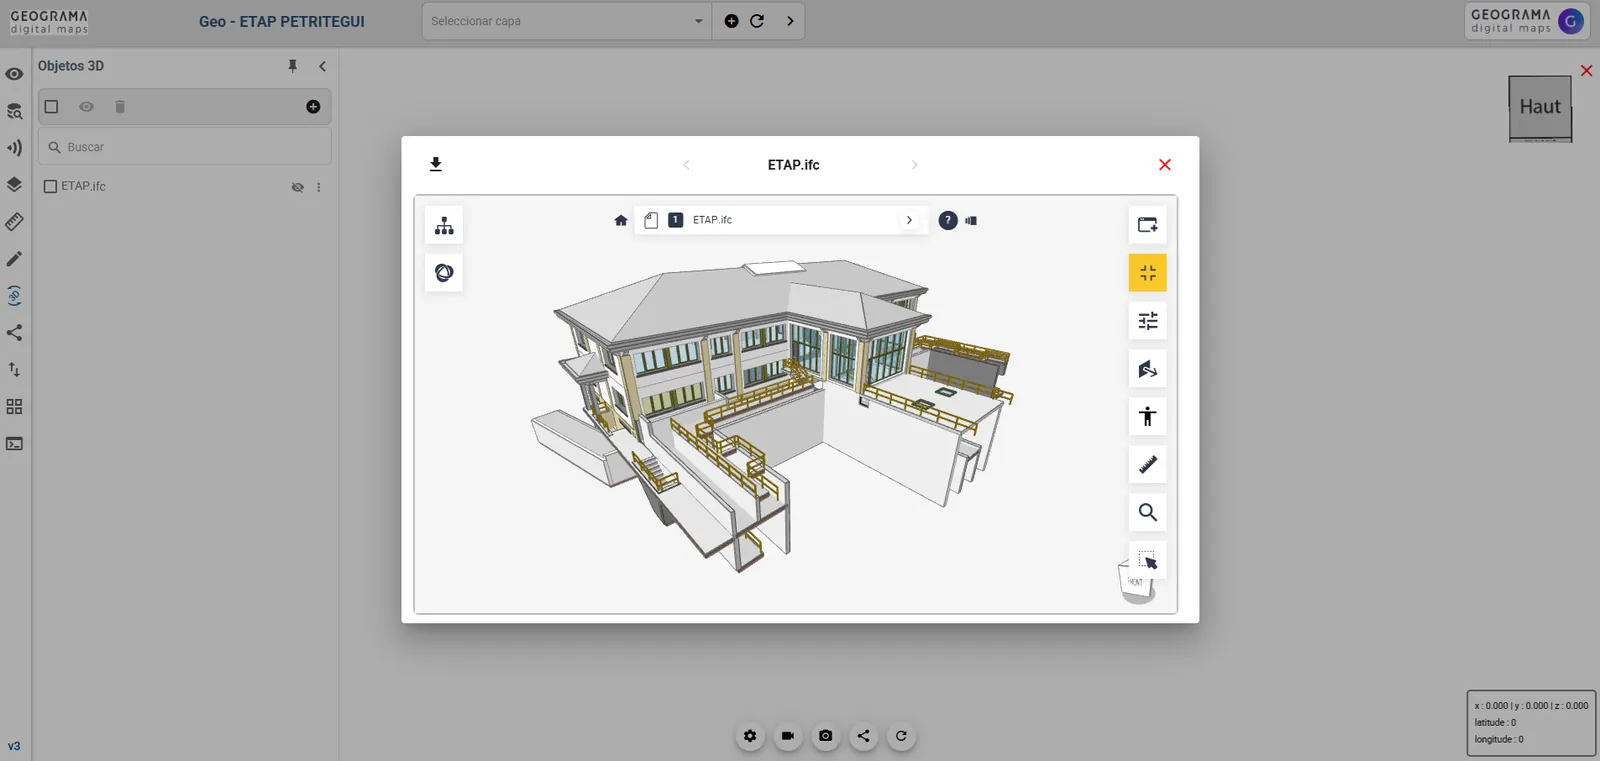Open the signal broadcast sidebar icon

(14, 148)
